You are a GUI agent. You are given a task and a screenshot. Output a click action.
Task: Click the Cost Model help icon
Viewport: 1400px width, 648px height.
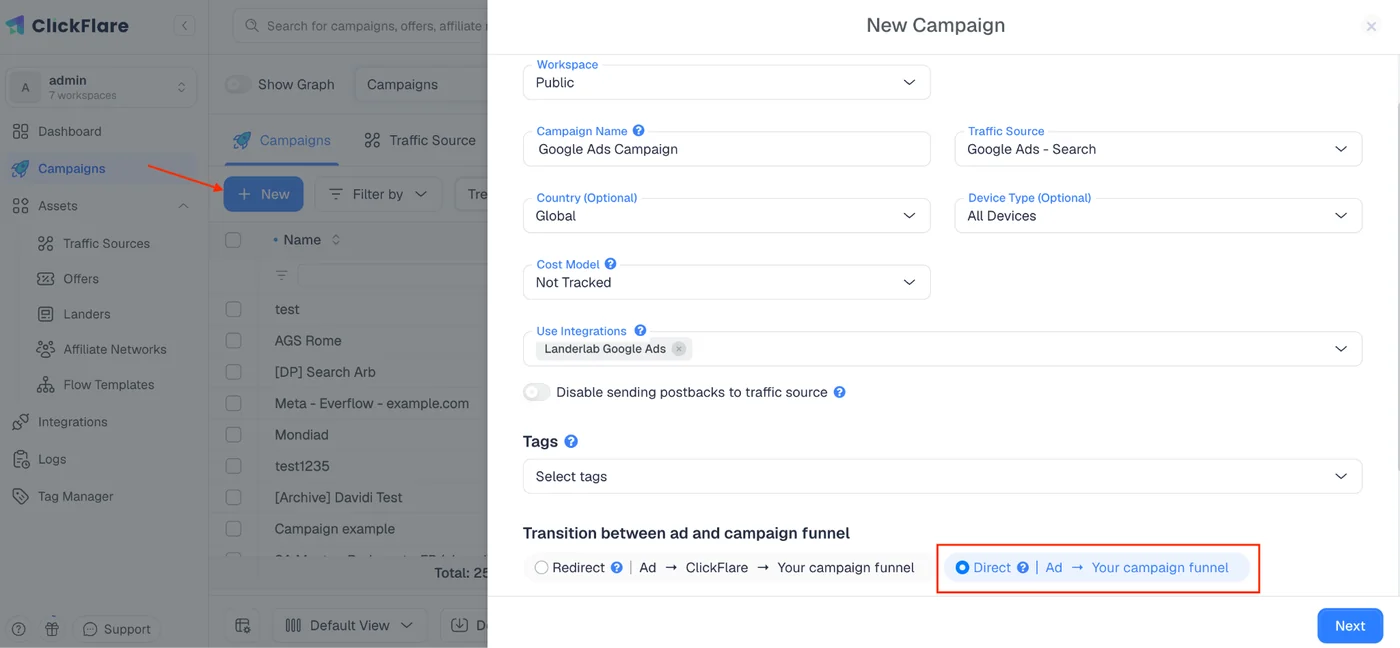point(611,264)
